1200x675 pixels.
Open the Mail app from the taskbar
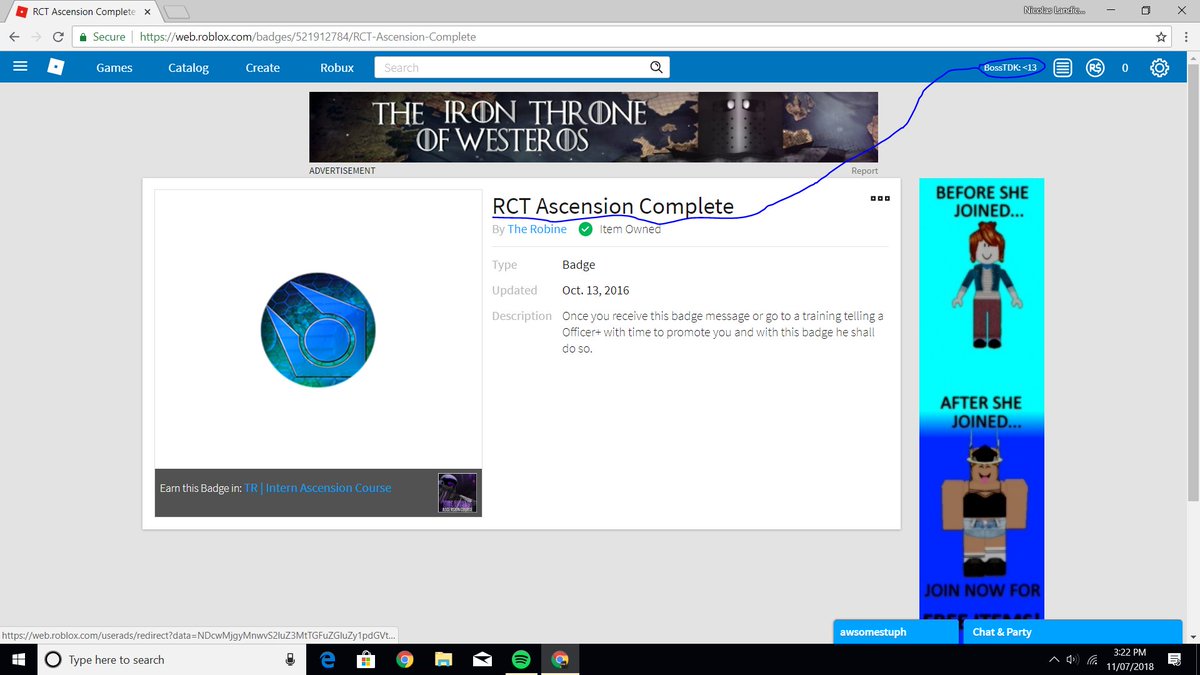[482, 659]
